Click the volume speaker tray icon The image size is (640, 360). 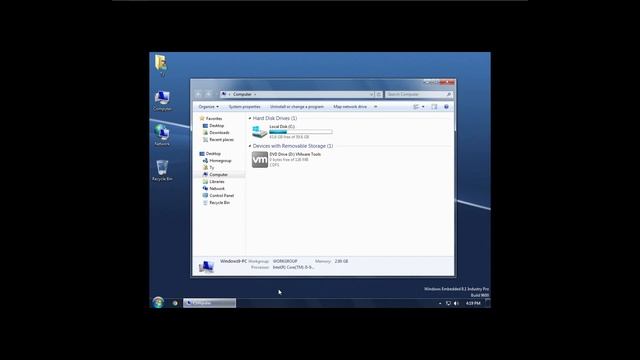[456, 303]
